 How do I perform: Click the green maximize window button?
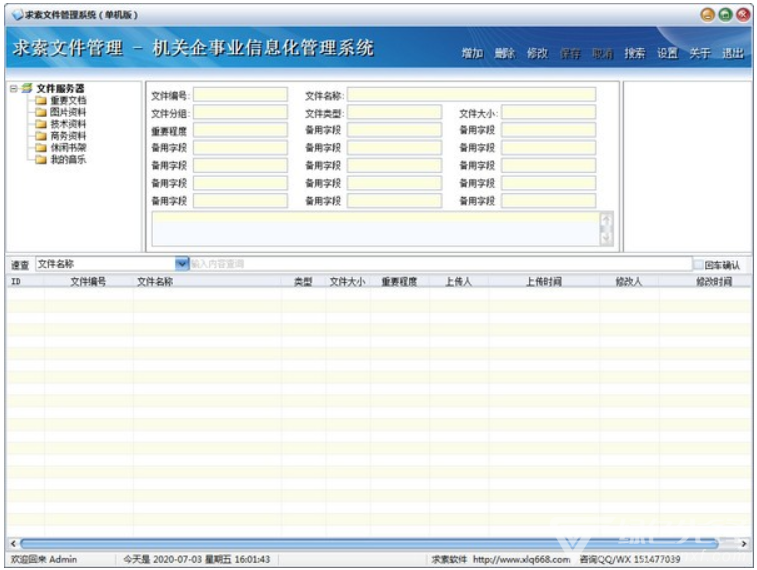[x=726, y=15]
